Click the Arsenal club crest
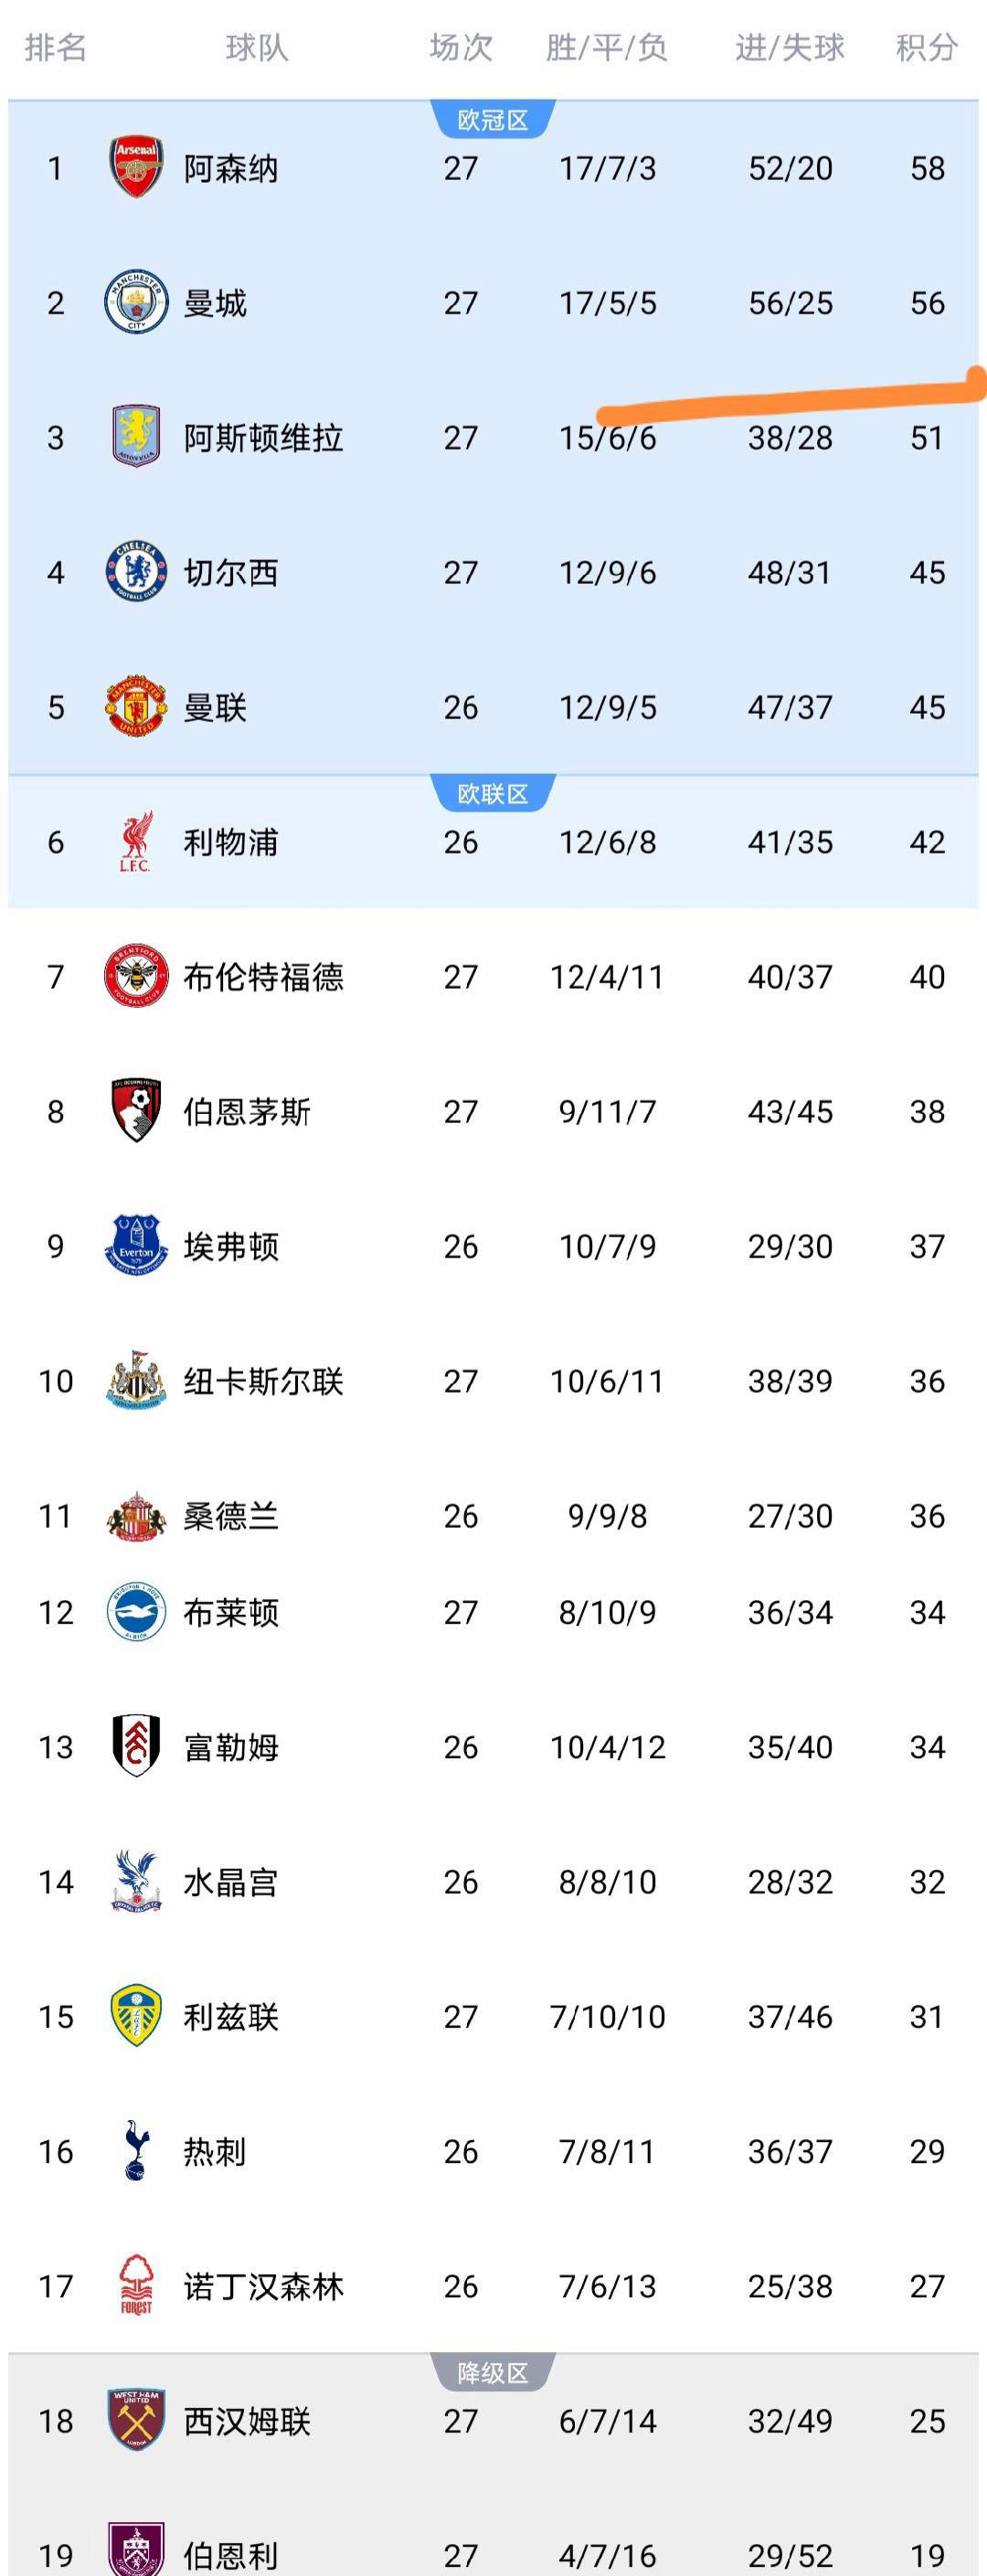Image resolution: width=987 pixels, height=2576 pixels. (136, 168)
